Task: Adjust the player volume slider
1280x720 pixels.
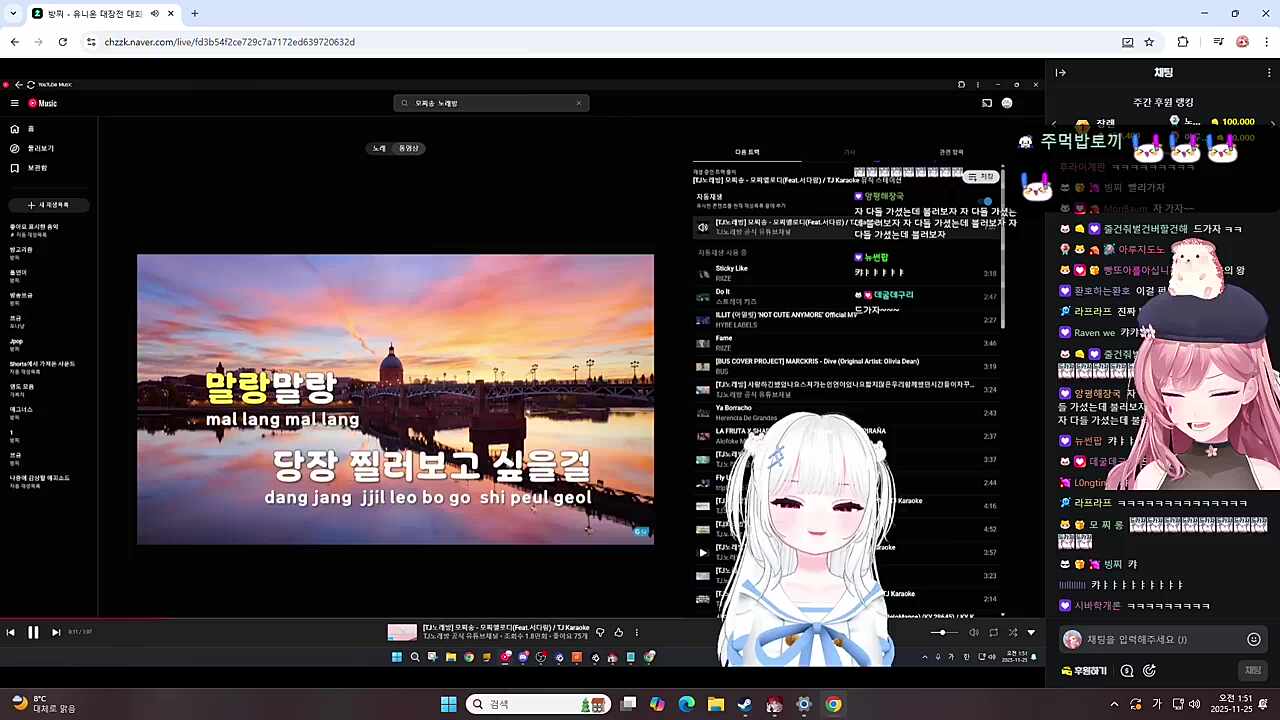Action: click(x=943, y=632)
